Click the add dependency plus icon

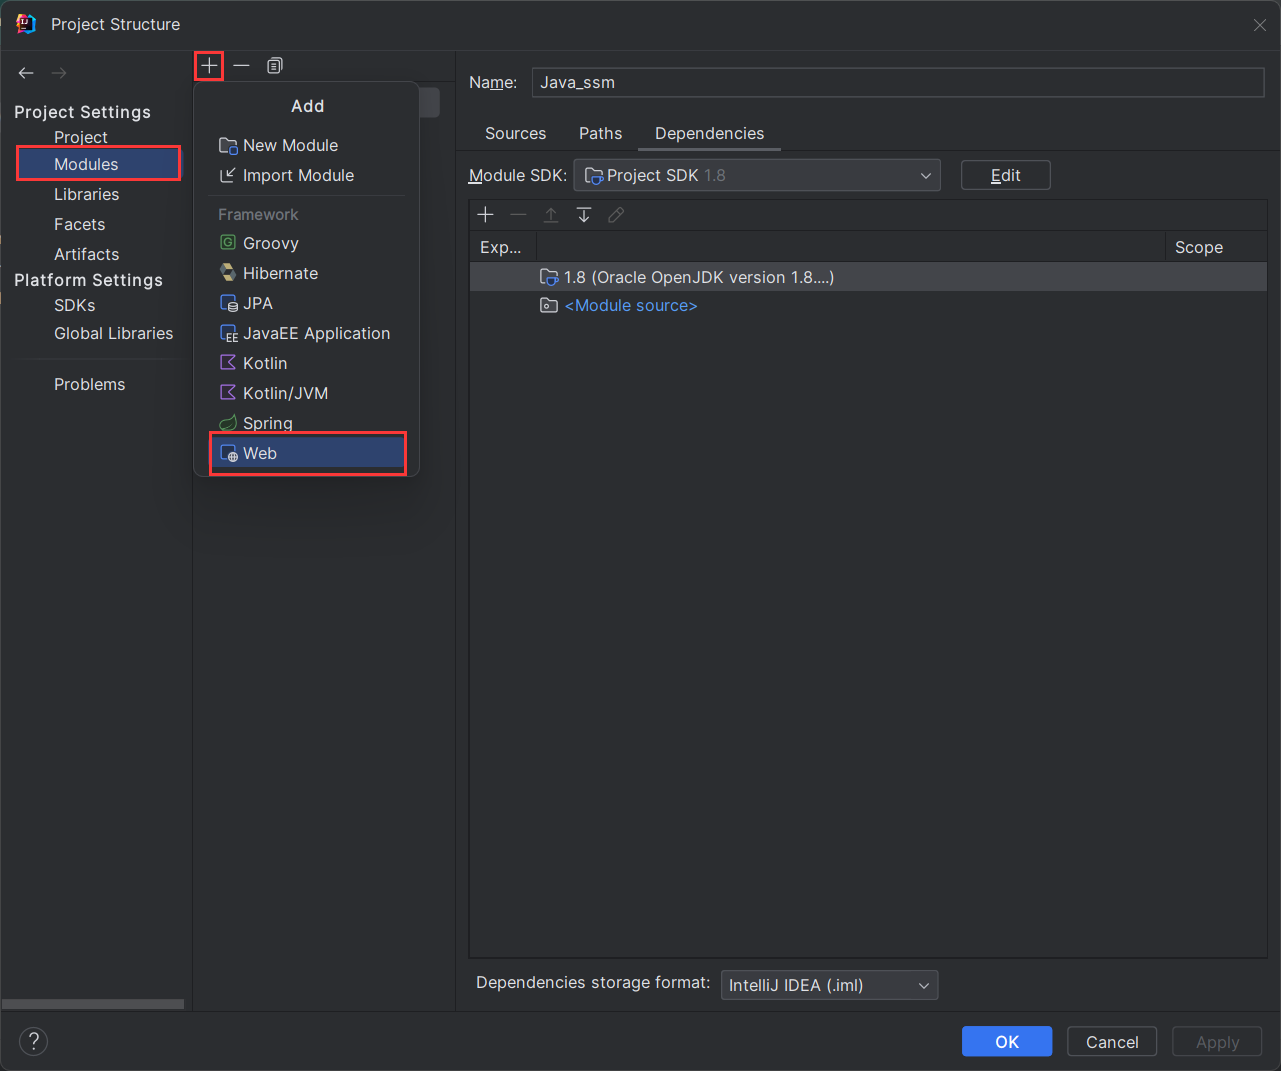tap(486, 215)
